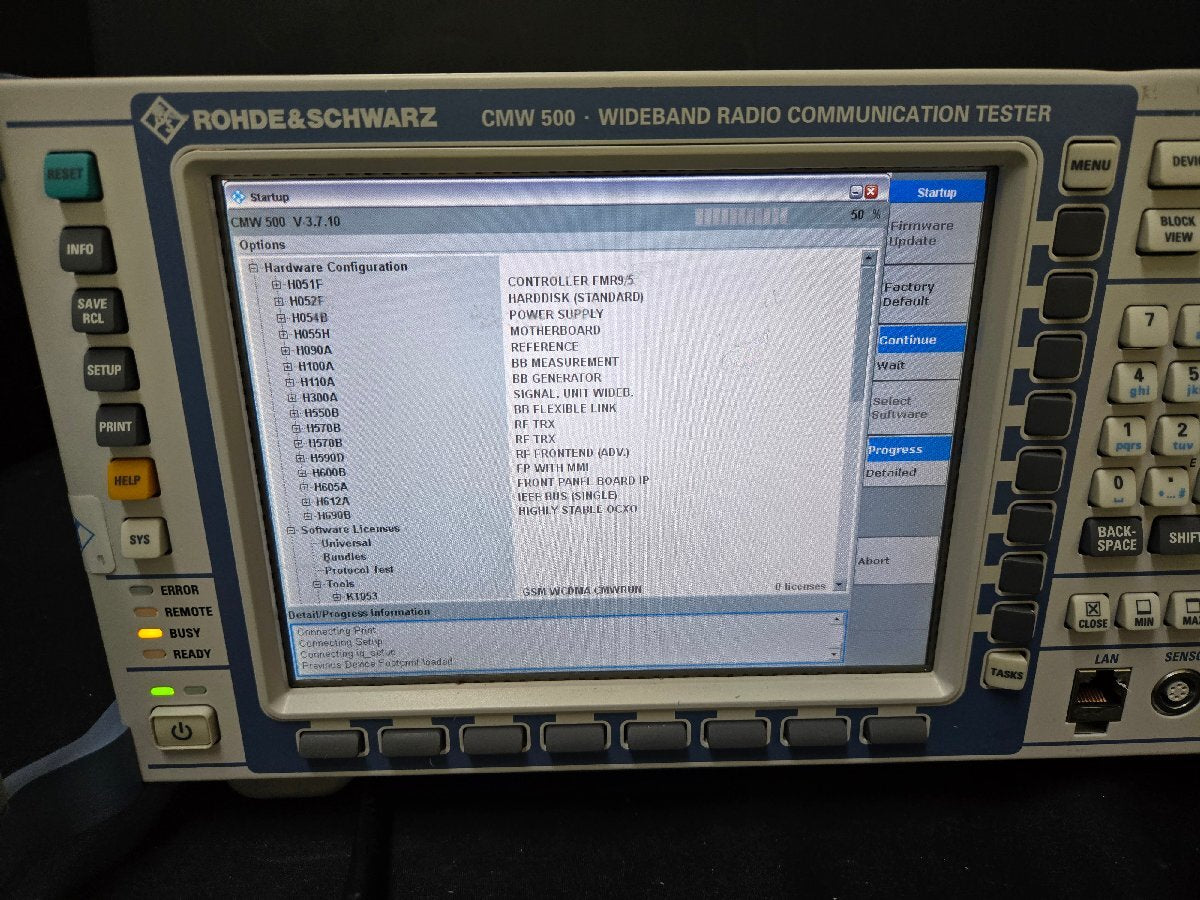
Task: Click the BB MEASUREMENT description
Action: (x=565, y=362)
